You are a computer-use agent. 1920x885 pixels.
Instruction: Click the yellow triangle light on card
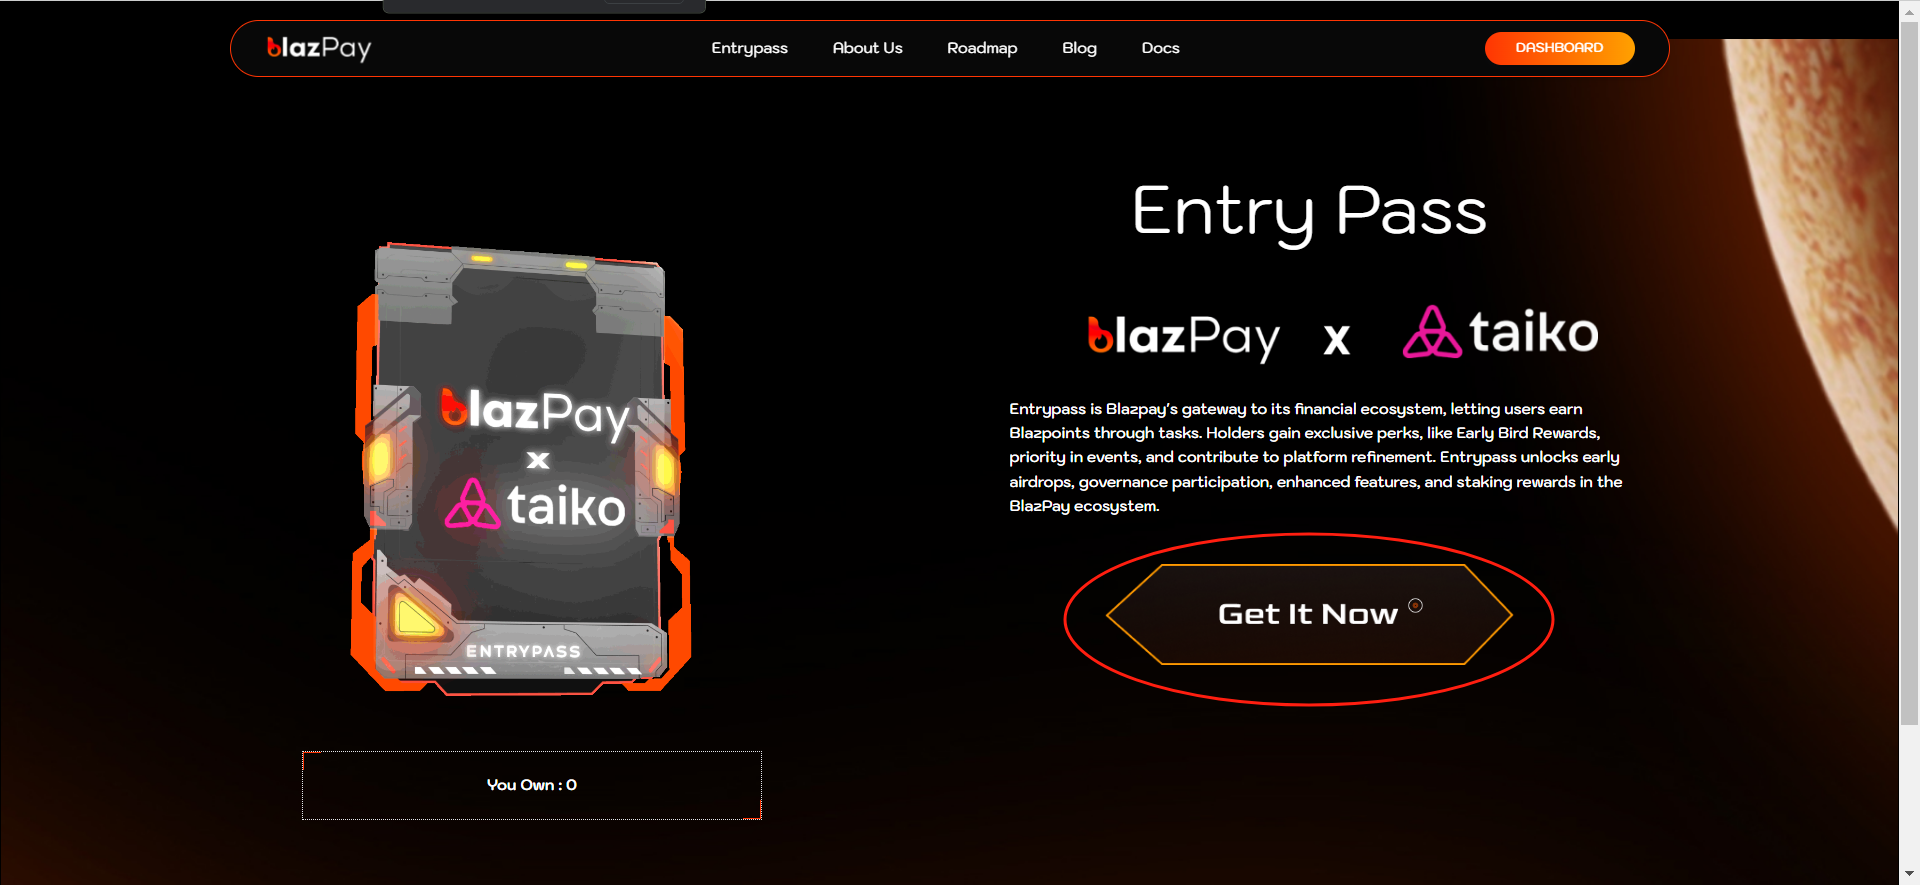[415, 616]
